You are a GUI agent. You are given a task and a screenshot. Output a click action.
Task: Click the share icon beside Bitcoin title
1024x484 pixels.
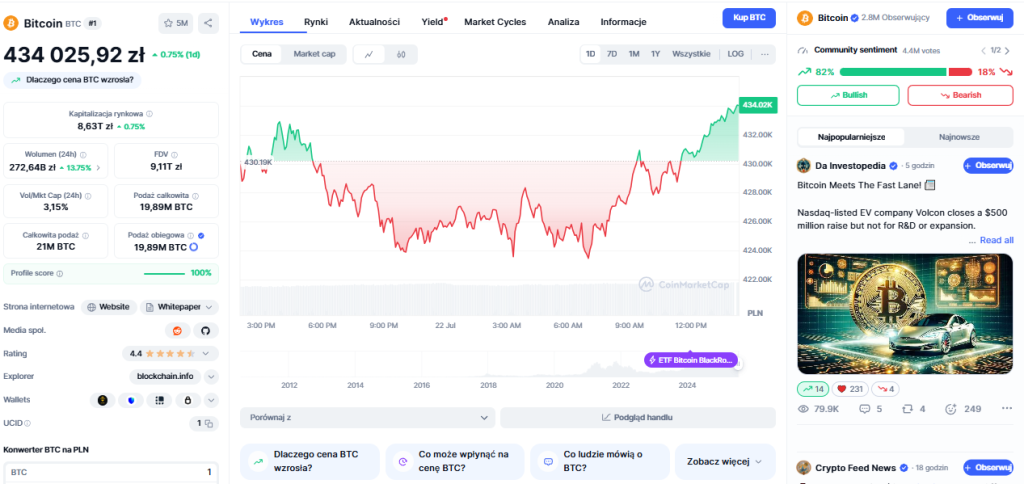click(x=208, y=23)
